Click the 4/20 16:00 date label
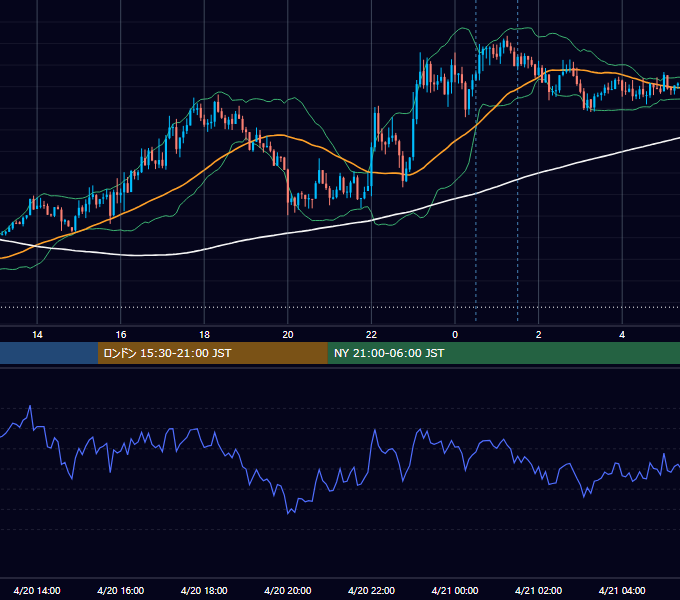Image resolution: width=680 pixels, height=600 pixels. tap(121, 590)
